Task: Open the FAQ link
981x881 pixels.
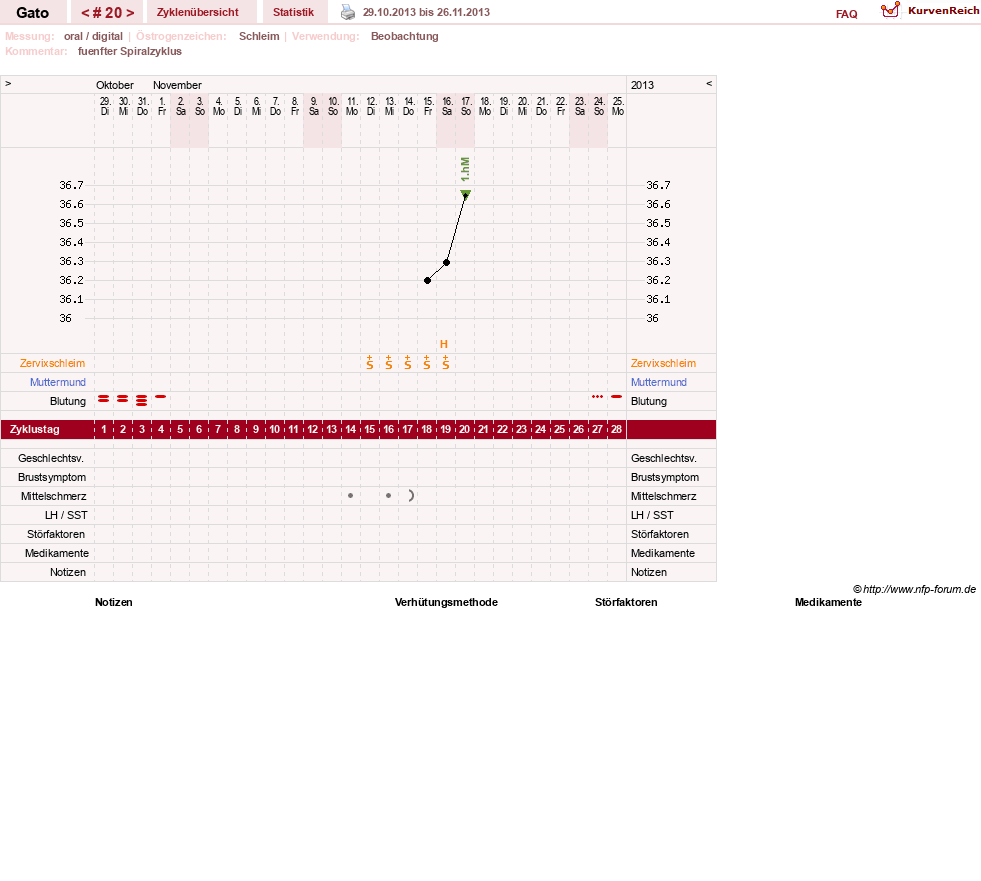Action: [846, 14]
